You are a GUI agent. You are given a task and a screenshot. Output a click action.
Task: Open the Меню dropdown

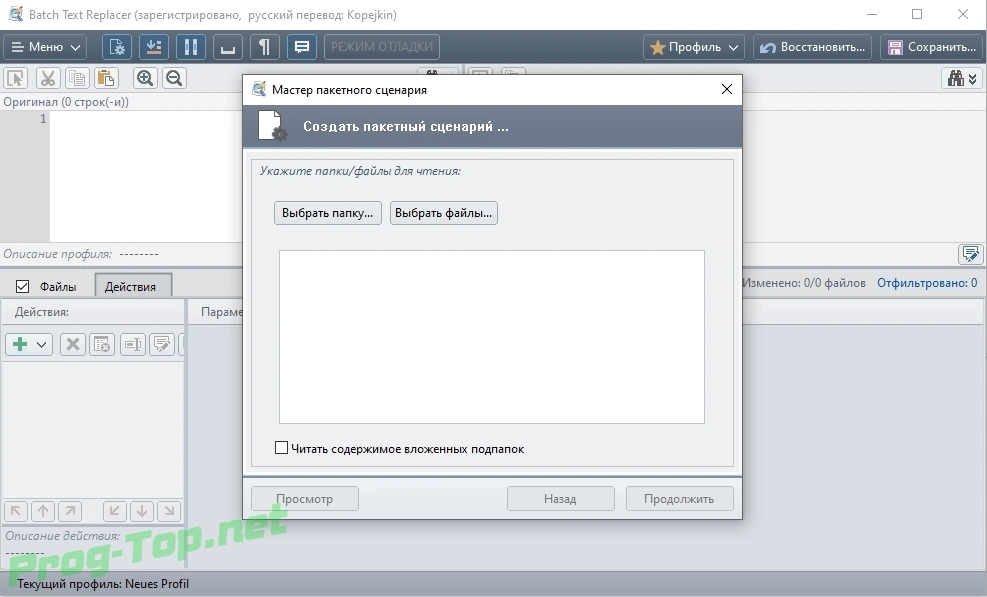coord(46,47)
